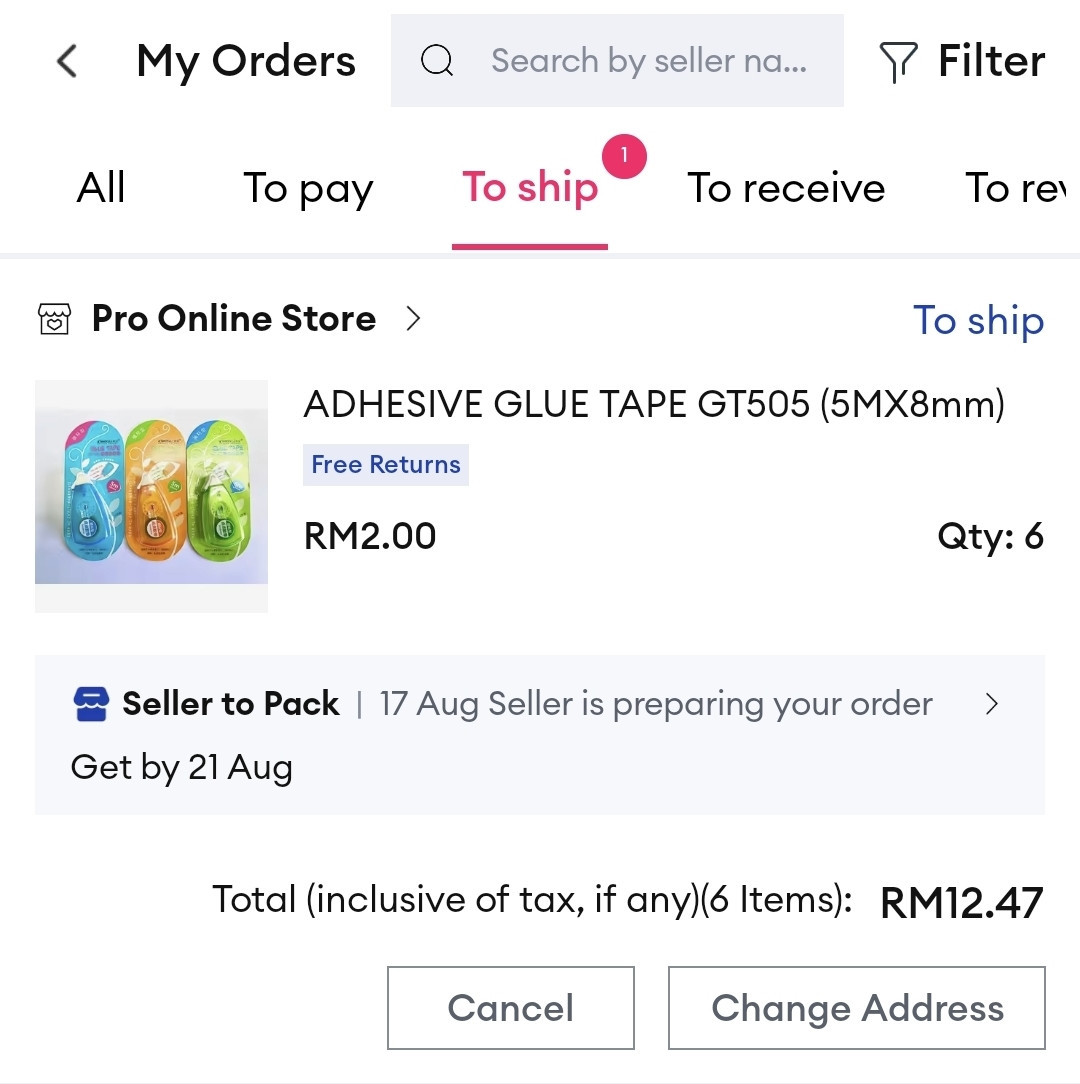Switch to the All orders tab

coord(101,187)
